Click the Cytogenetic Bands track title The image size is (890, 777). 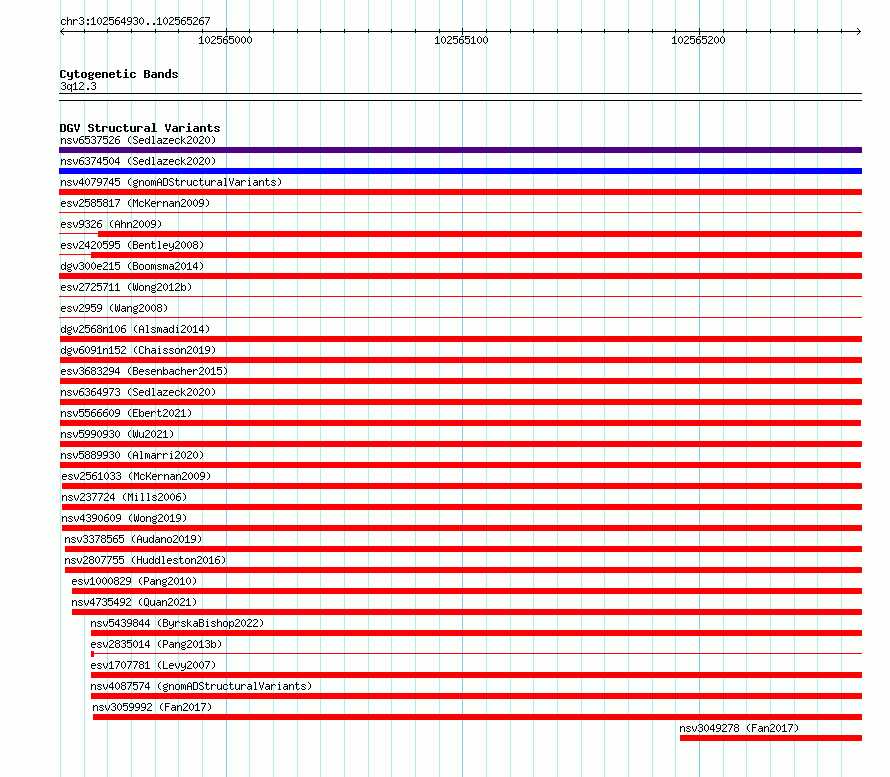pos(119,74)
